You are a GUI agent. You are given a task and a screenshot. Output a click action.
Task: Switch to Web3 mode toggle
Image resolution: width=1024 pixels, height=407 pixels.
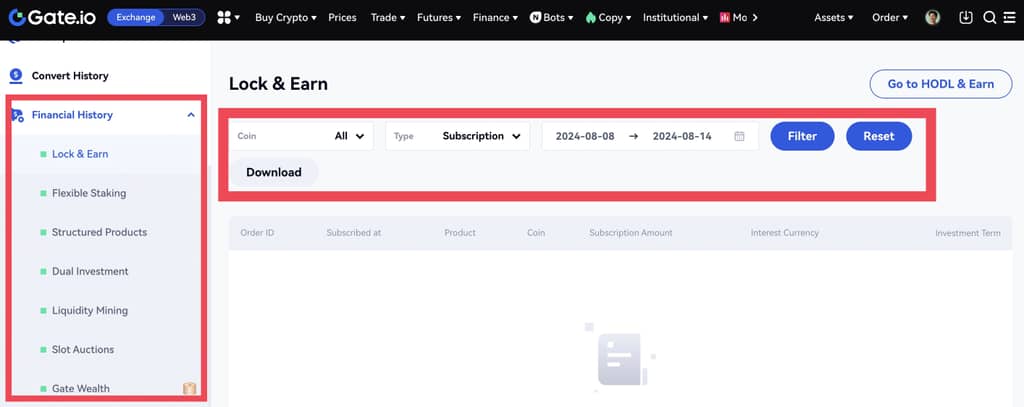click(x=185, y=17)
